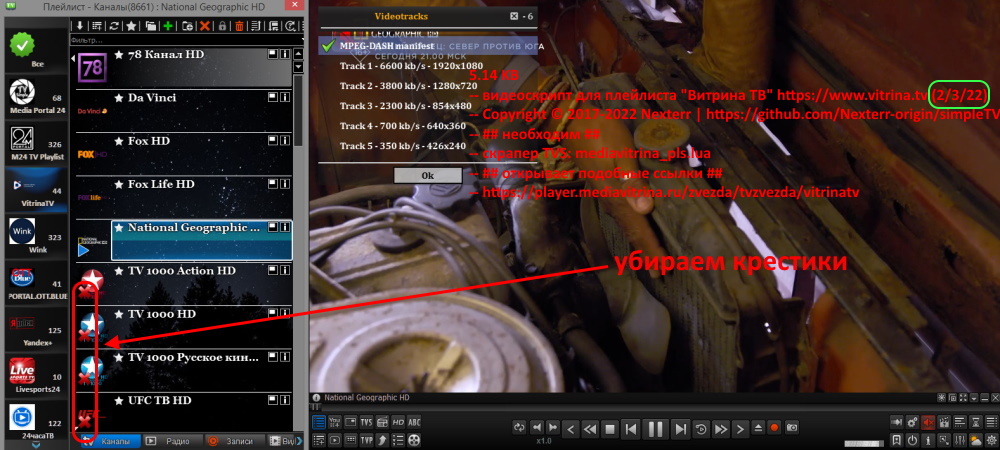Skip to the next channel button
This screenshot has height=450, width=1000.
tap(680, 429)
